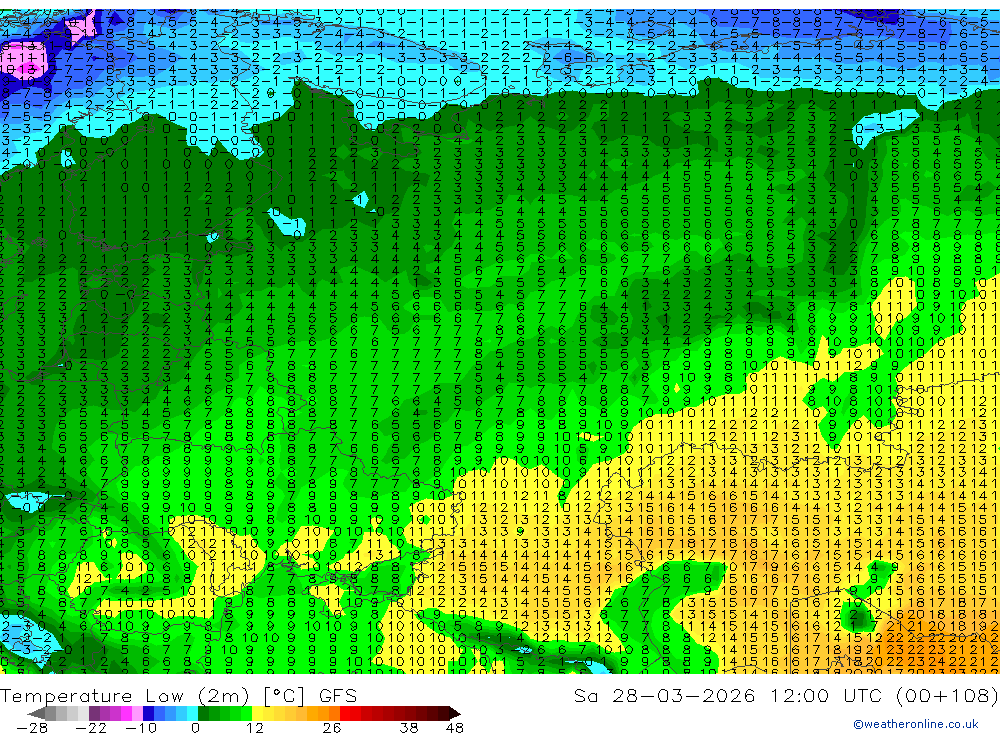
Task: Select the '12:00 UTC (00+108)' forecast time
Action: tap(884, 695)
